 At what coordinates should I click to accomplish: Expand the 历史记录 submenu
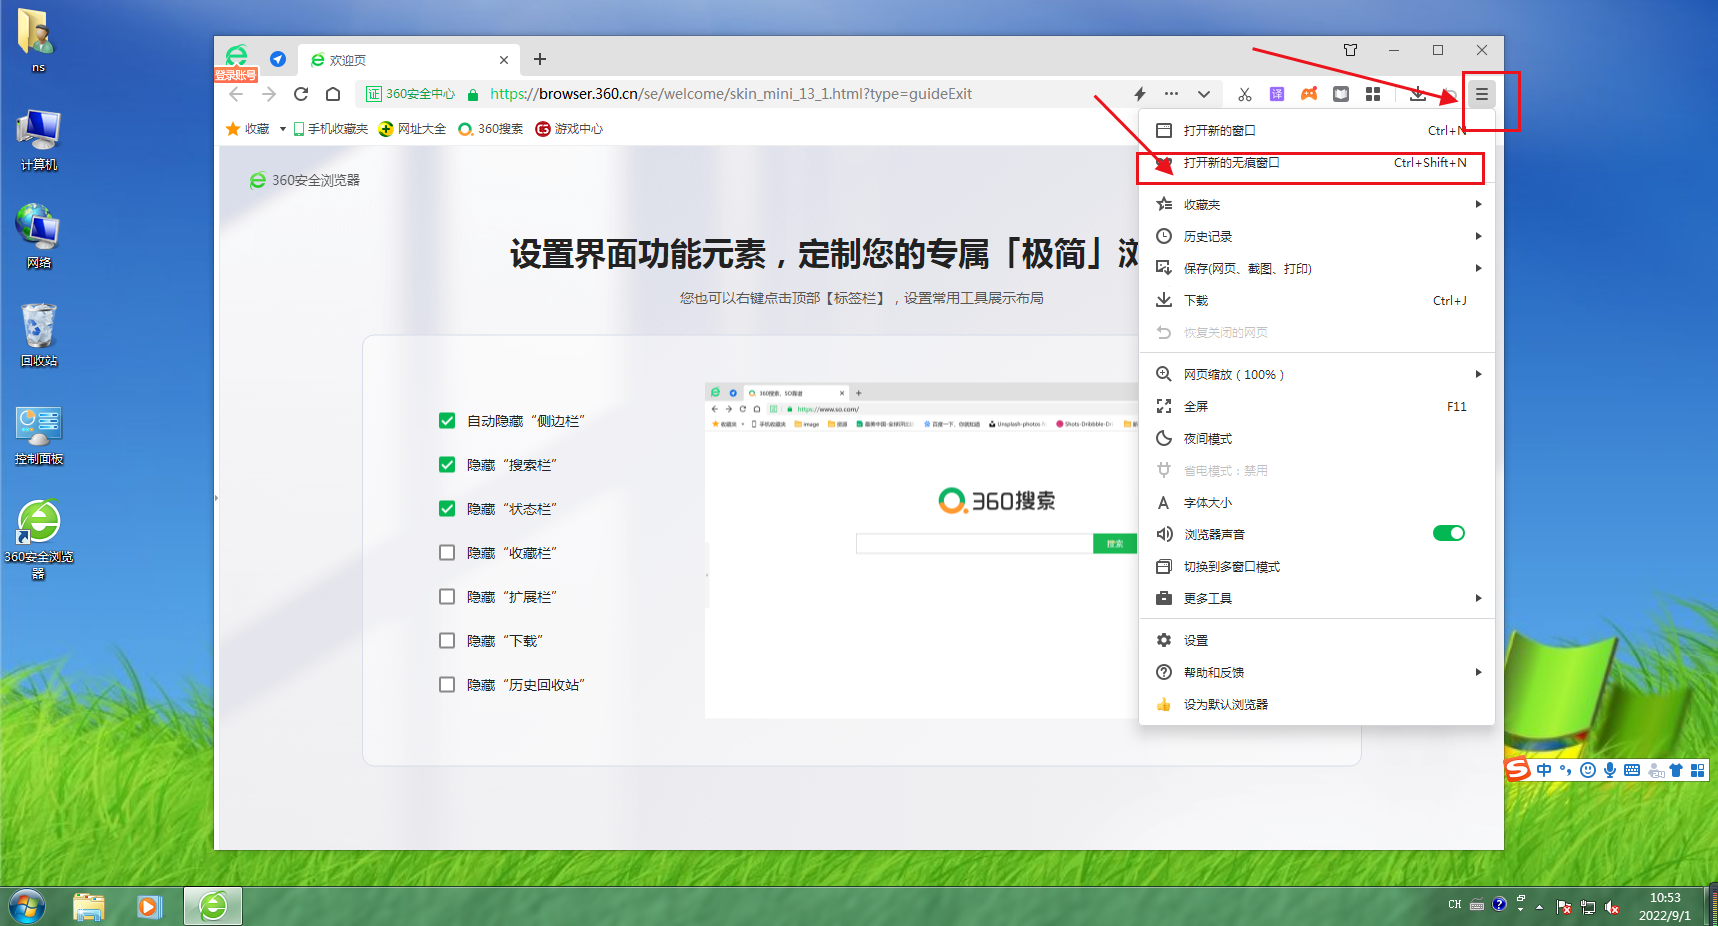(x=1316, y=237)
